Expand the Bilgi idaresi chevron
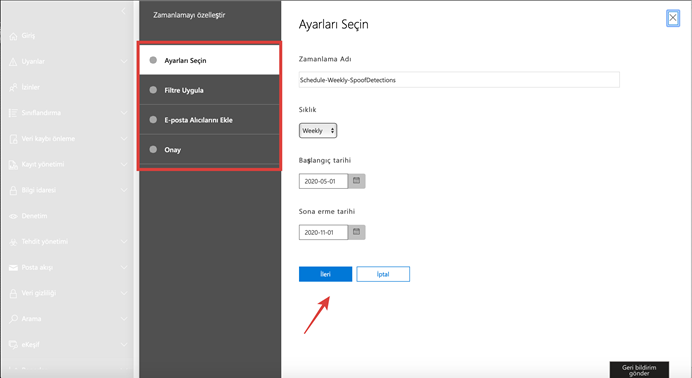Image resolution: width=692 pixels, height=378 pixels. [124, 190]
